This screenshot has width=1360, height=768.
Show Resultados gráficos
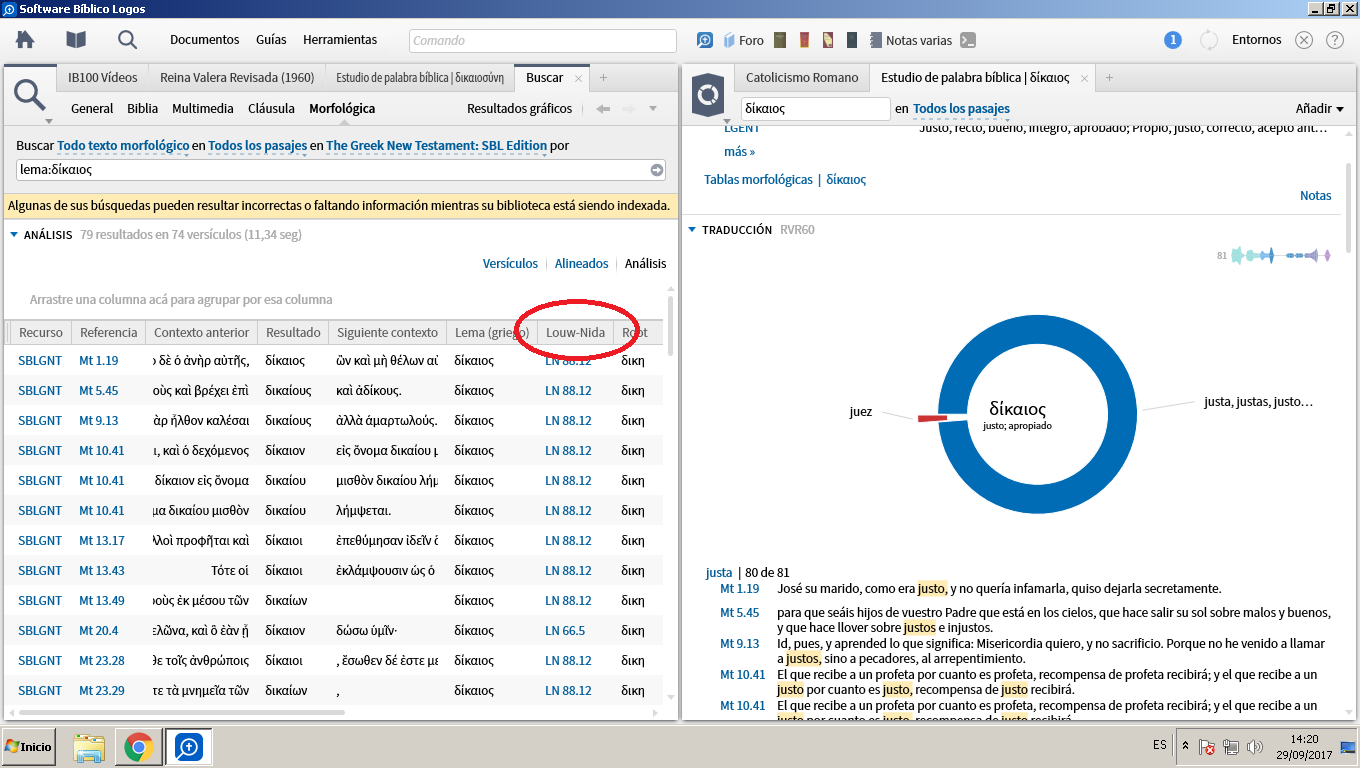(x=520, y=108)
